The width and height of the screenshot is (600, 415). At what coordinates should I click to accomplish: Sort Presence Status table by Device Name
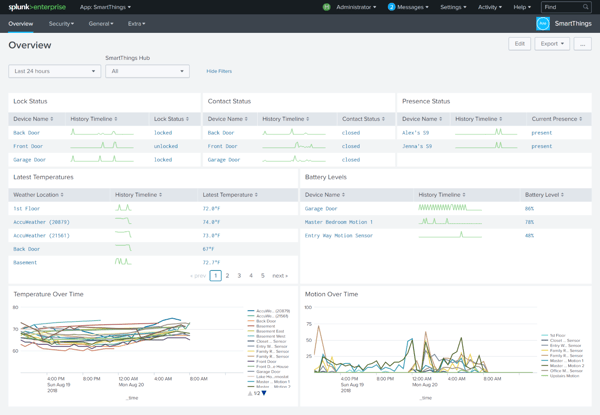point(422,119)
